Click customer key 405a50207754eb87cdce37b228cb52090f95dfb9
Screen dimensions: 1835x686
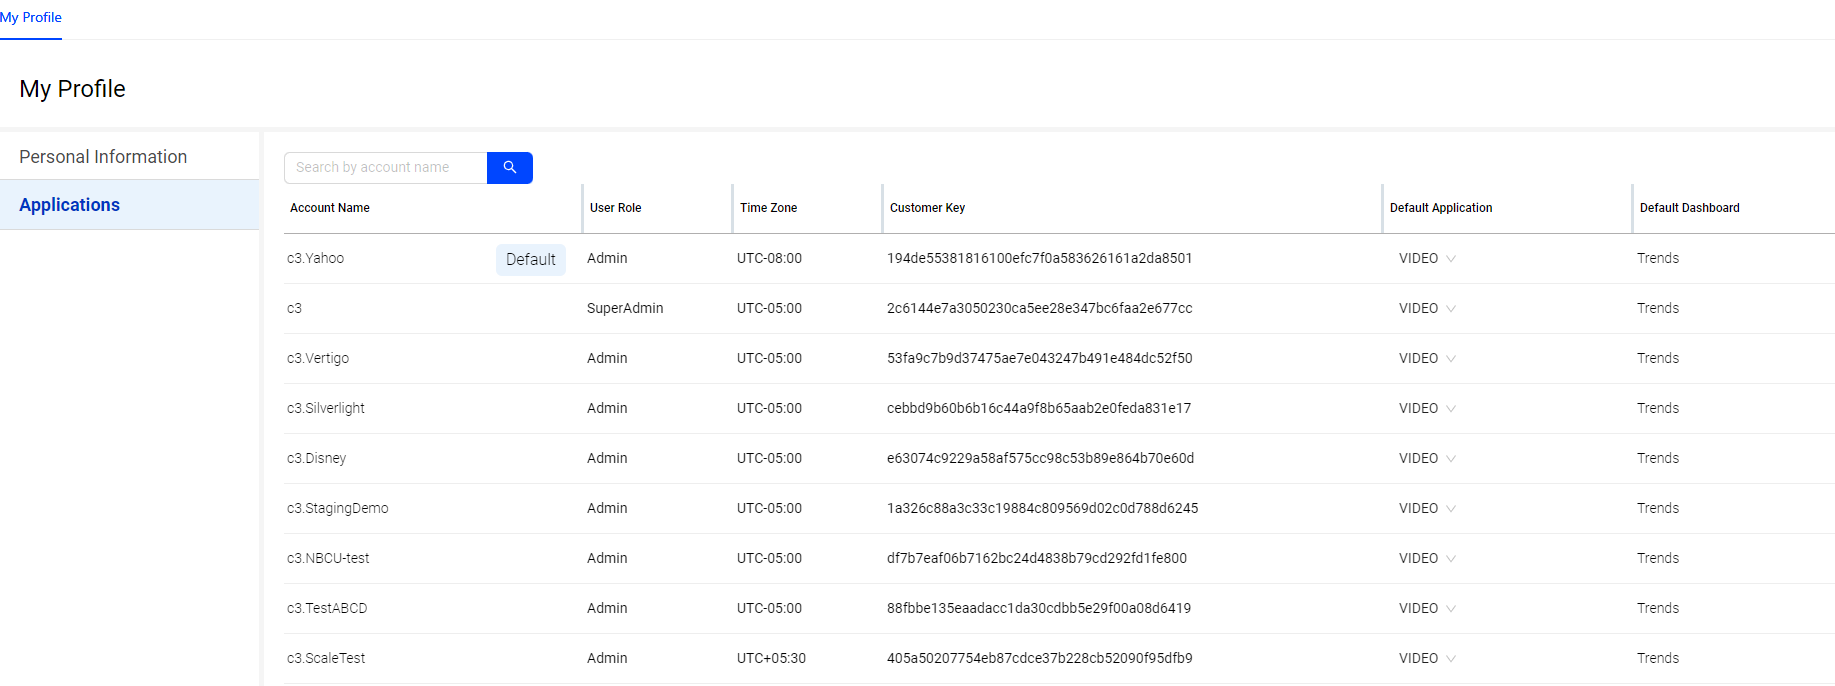[x=1040, y=658]
